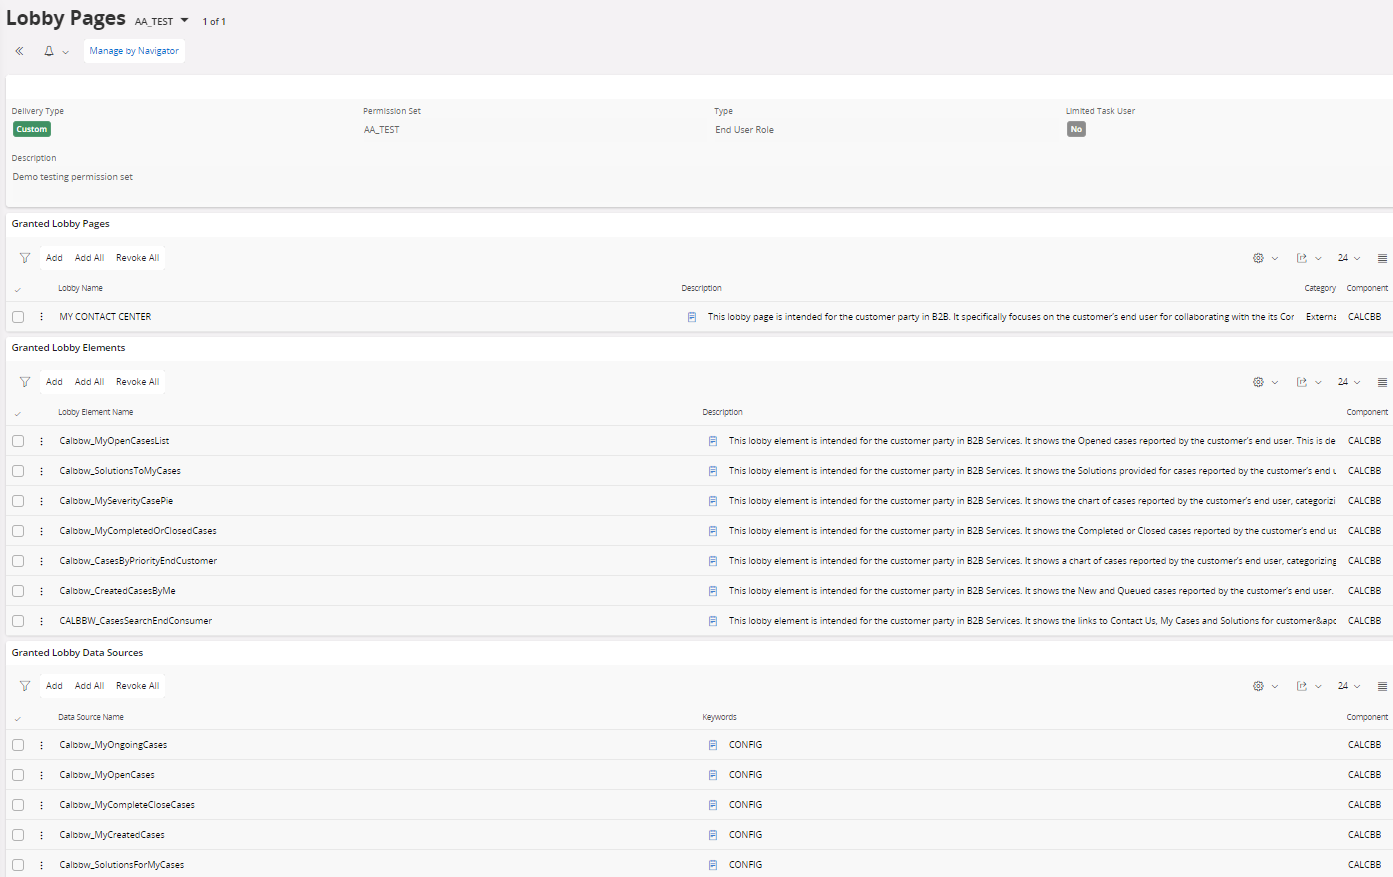Viewport: 1393px width, 877px height.
Task: Open description note icon for Calbbw_MySeverityCasePie
Action: (x=713, y=501)
